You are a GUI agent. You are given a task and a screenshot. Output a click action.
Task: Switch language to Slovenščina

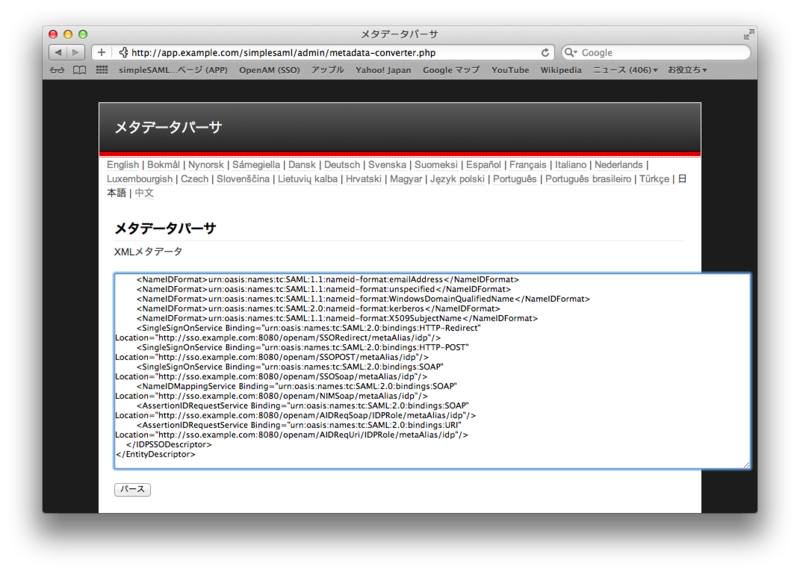[243, 179]
